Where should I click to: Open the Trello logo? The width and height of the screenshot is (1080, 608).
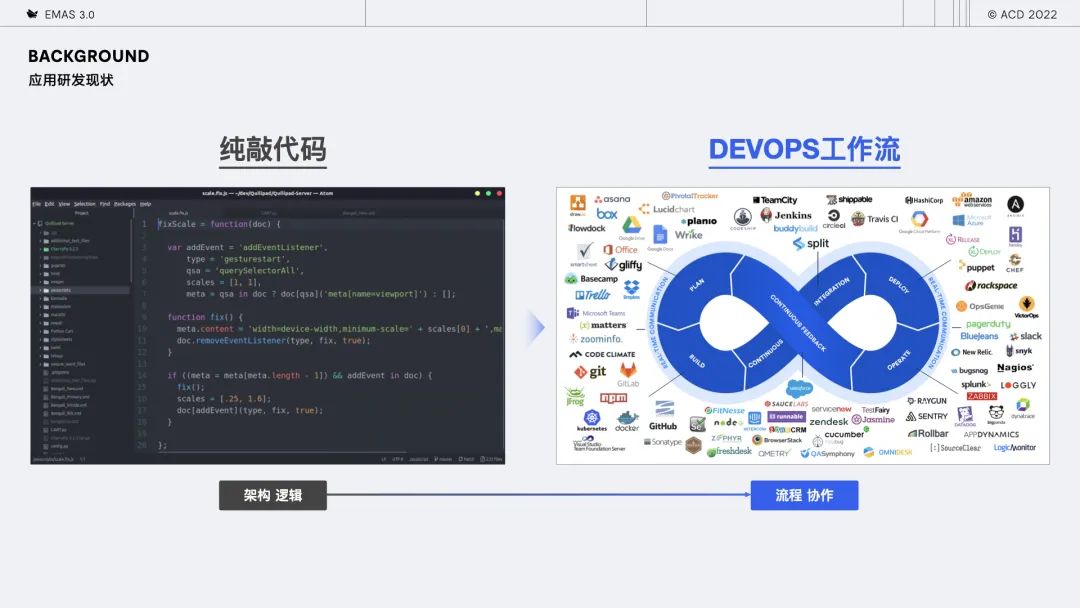coord(593,295)
